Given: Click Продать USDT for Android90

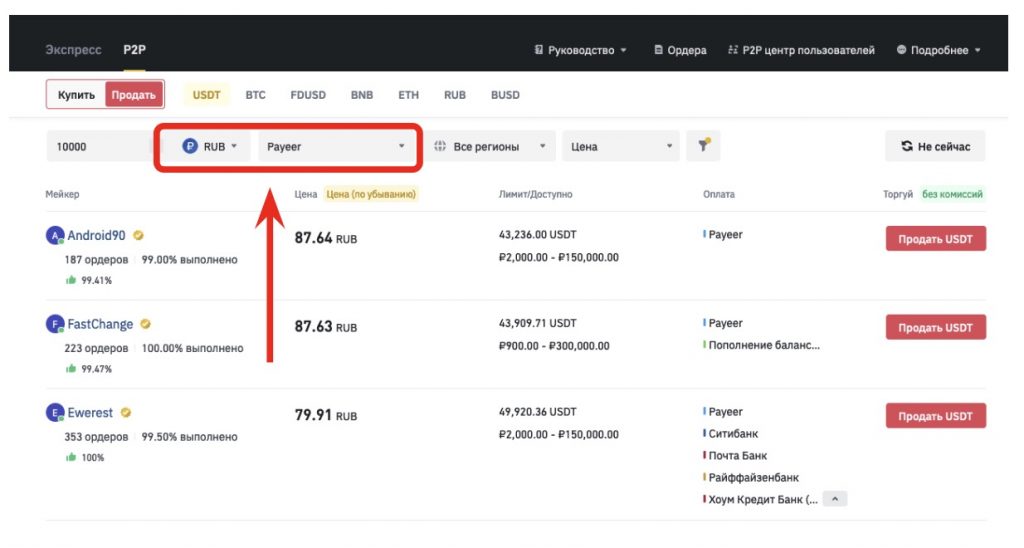Looking at the screenshot, I should [x=936, y=239].
